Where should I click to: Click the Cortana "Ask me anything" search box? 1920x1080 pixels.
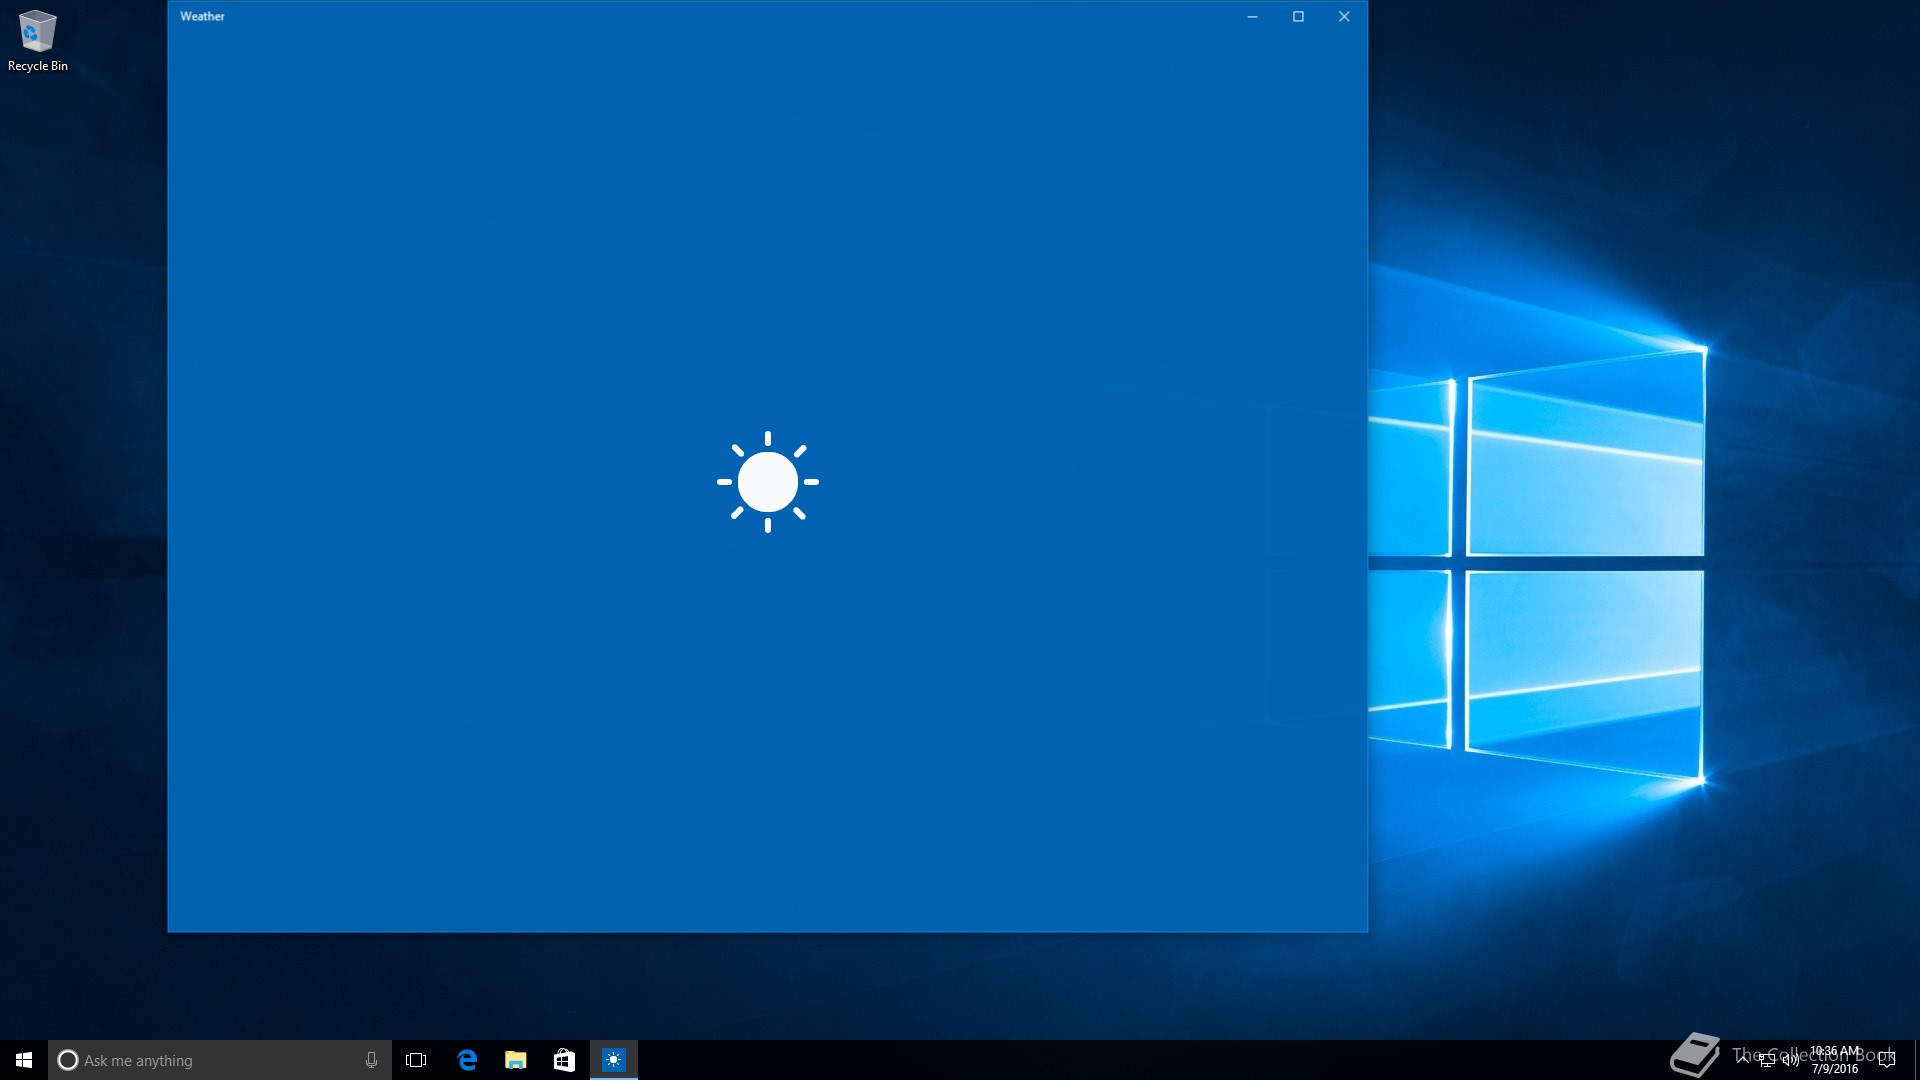[x=220, y=1060]
